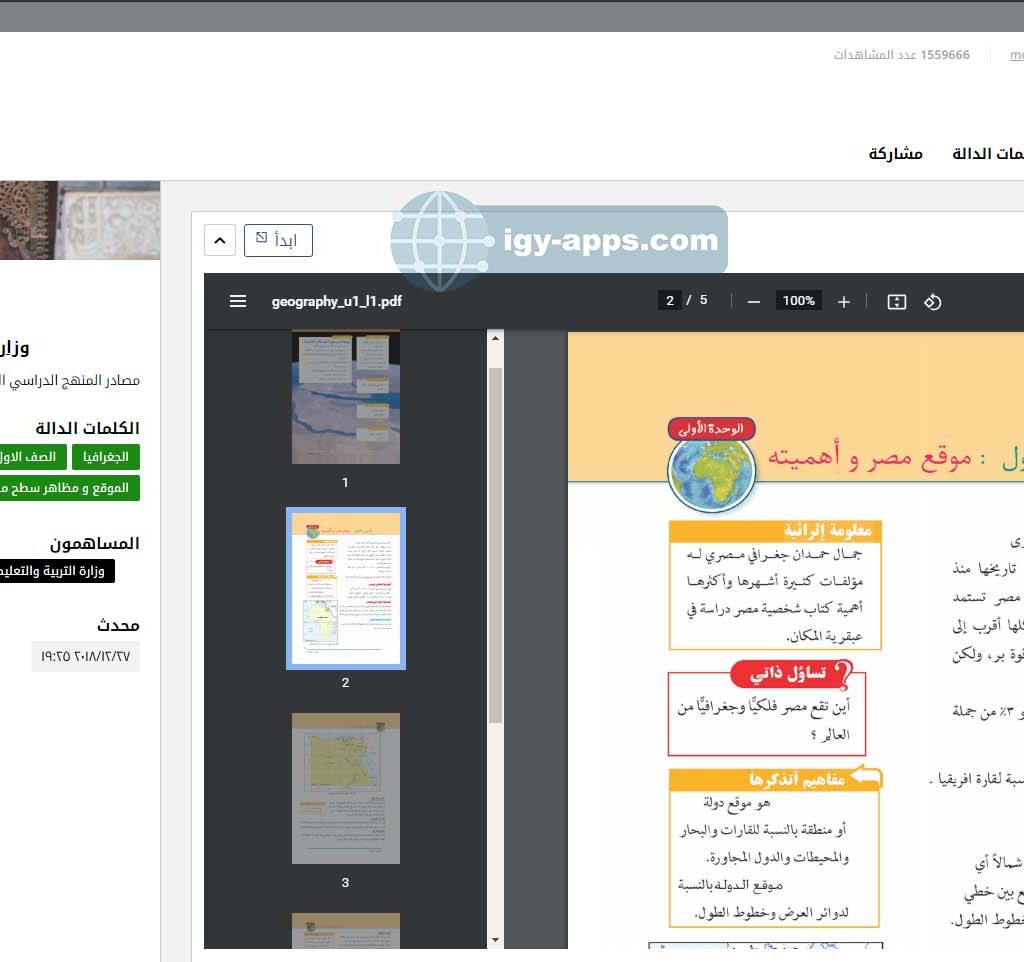Open the الكلمات الدالة tab
Image resolution: width=1024 pixels, height=962 pixels.
(x=988, y=153)
